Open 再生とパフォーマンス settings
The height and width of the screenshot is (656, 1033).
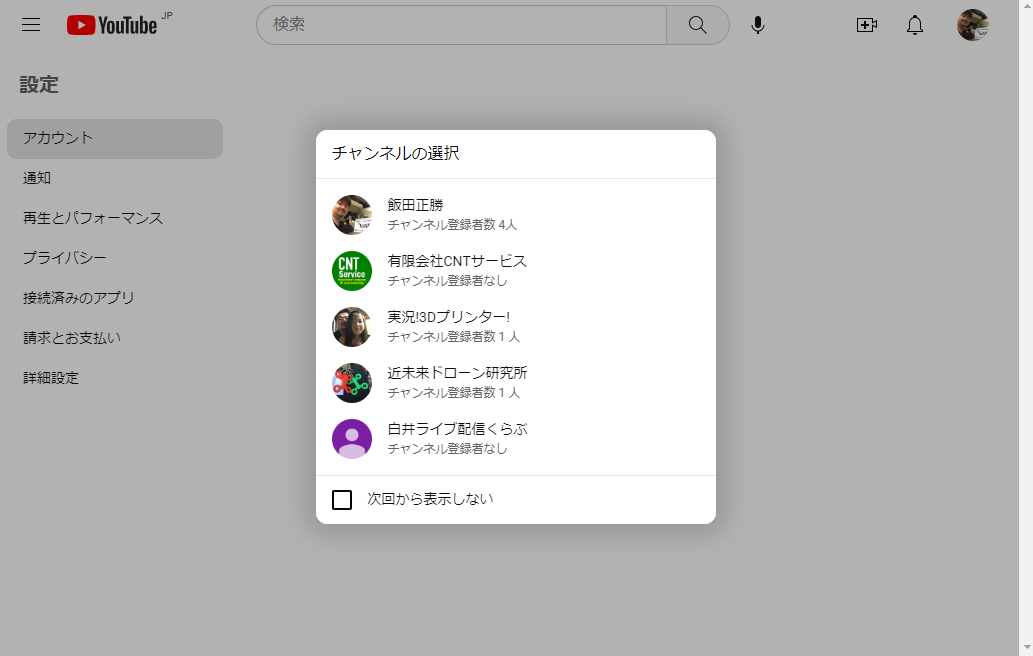(x=93, y=218)
